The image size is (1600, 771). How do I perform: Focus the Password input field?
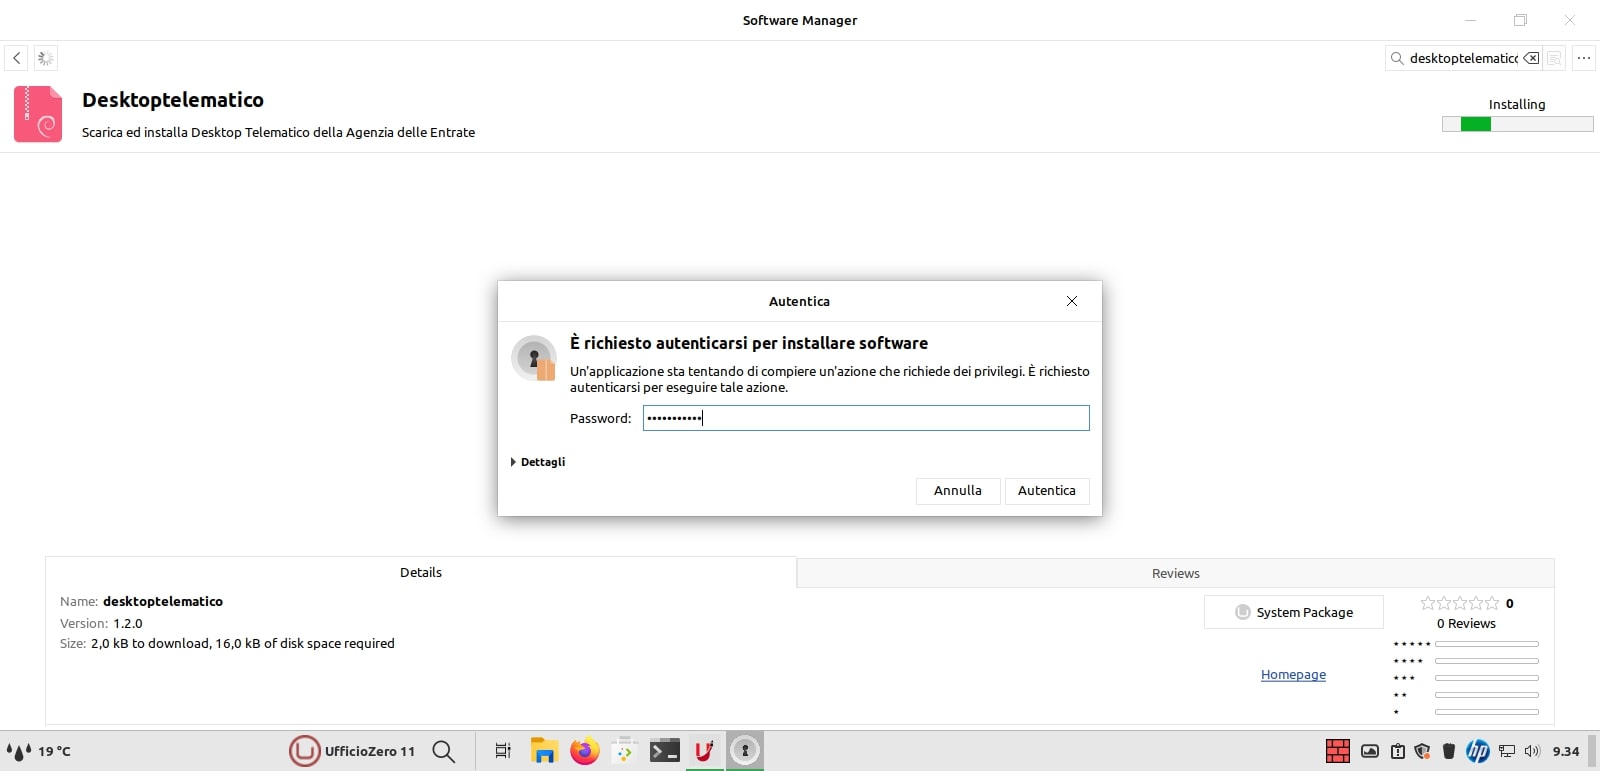[x=866, y=418]
